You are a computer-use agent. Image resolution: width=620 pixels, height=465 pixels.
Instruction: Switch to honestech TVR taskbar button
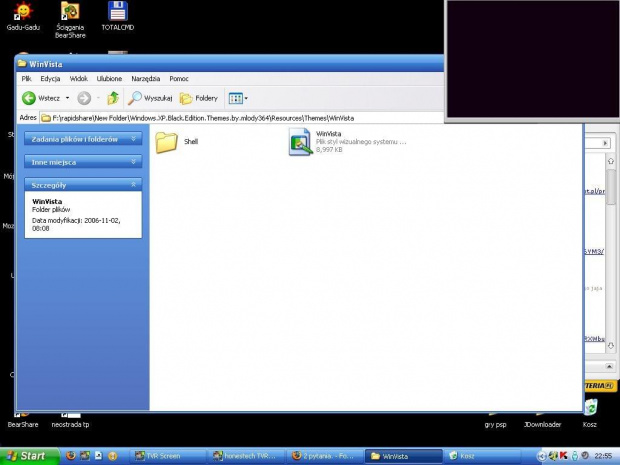coord(246,456)
